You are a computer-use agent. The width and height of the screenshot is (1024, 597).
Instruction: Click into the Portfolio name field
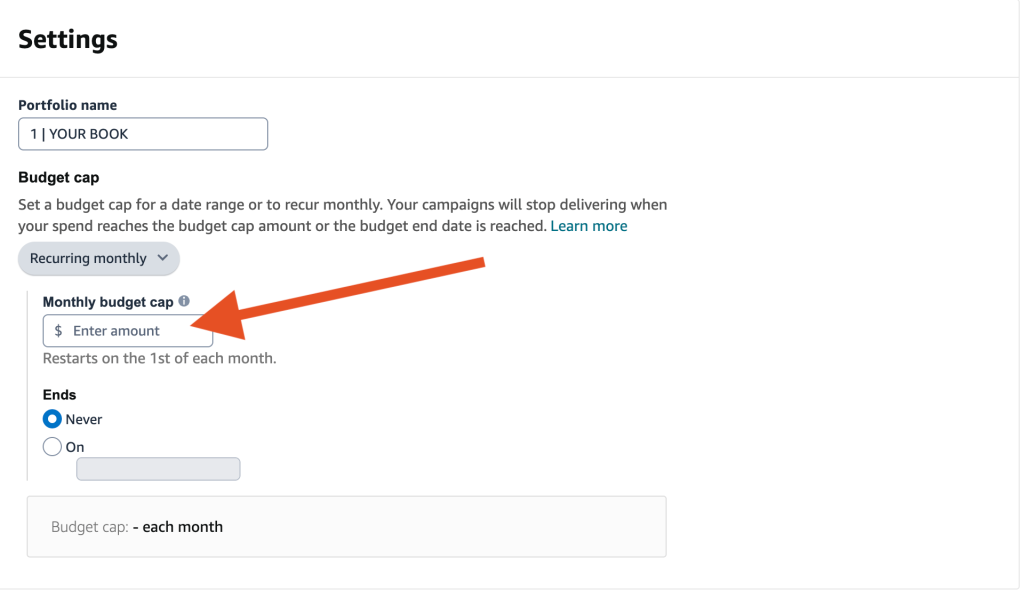(x=143, y=134)
